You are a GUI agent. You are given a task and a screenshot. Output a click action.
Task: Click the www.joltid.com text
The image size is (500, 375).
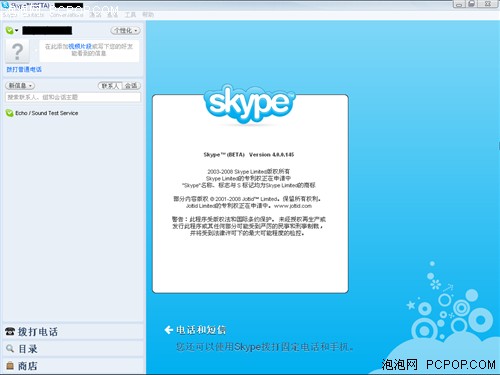point(293,206)
